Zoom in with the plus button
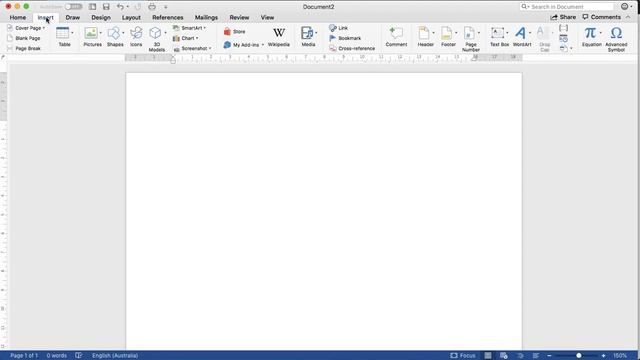 point(603,356)
